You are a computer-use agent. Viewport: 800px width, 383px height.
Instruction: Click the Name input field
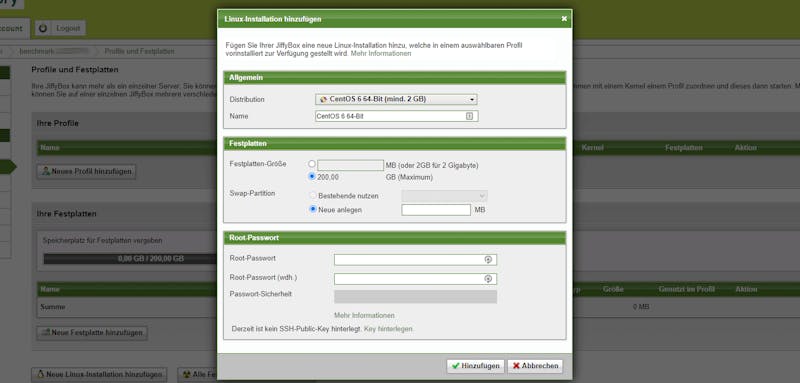point(396,116)
